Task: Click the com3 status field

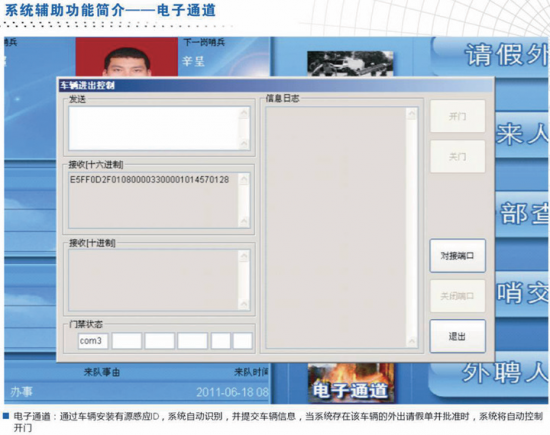Action: (93, 341)
